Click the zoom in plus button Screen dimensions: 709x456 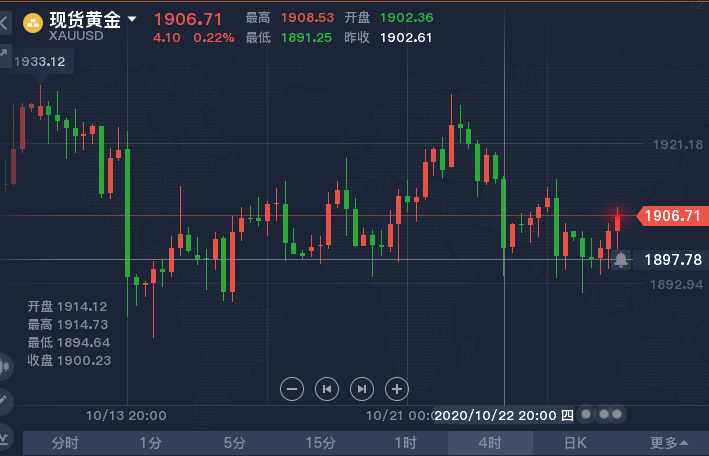[397, 389]
